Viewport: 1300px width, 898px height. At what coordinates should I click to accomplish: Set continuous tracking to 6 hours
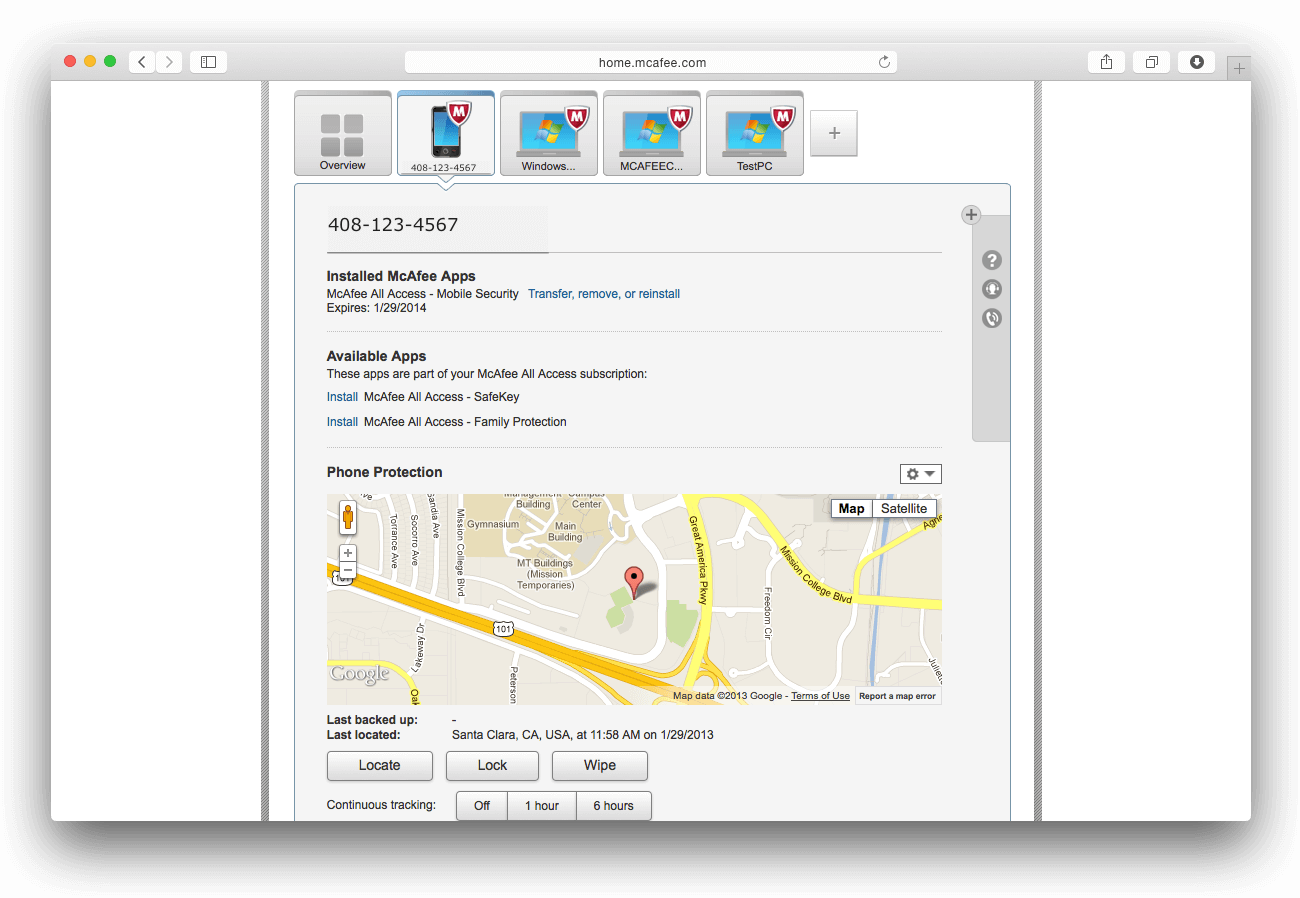tap(614, 806)
